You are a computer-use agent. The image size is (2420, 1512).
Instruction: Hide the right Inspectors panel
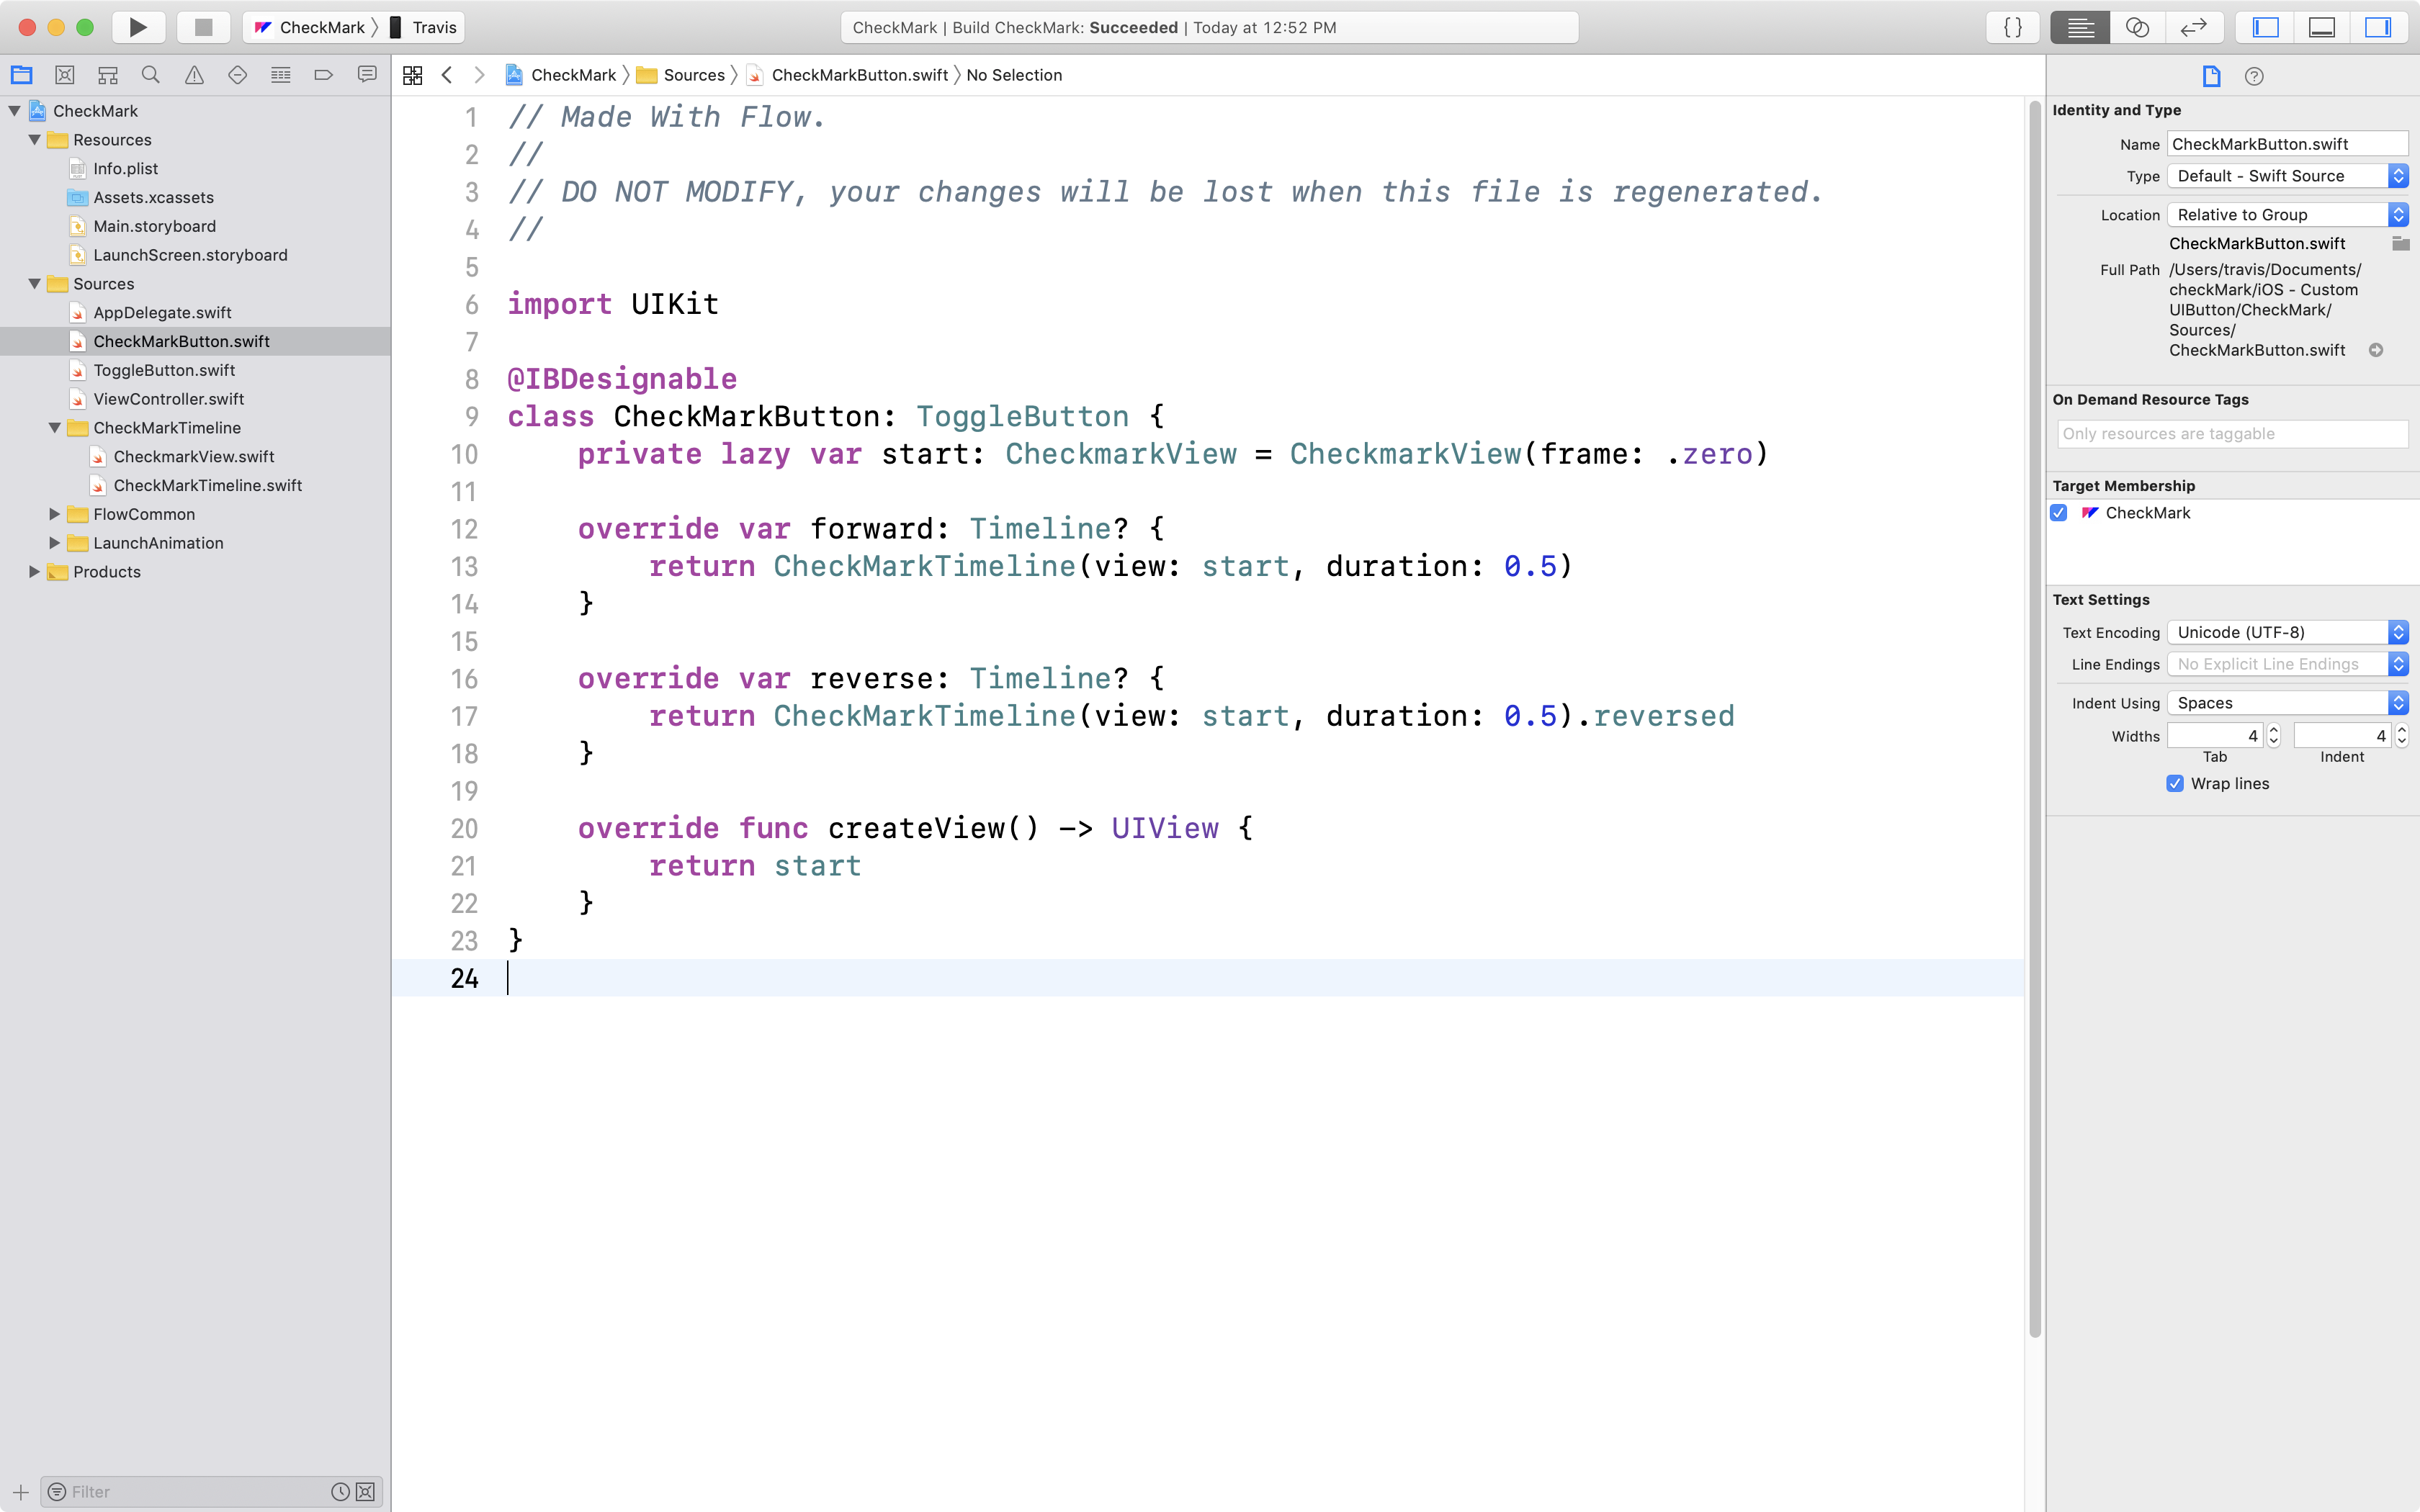[2377, 27]
